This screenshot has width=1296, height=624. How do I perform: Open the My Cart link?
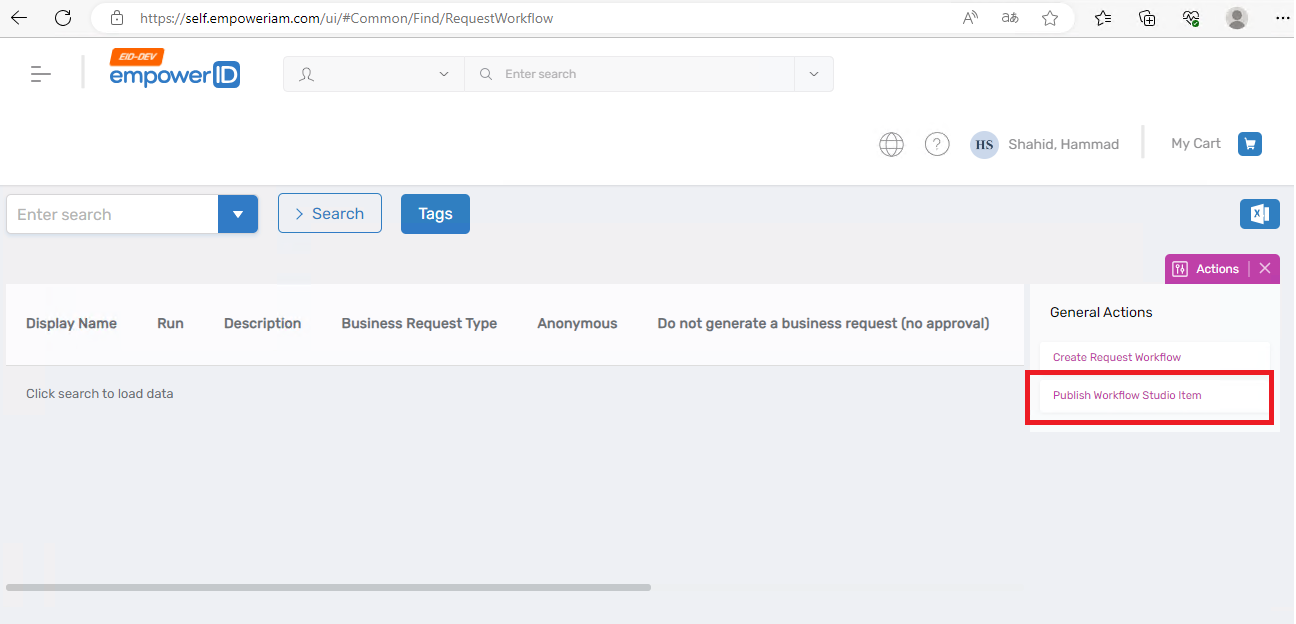coord(1196,143)
